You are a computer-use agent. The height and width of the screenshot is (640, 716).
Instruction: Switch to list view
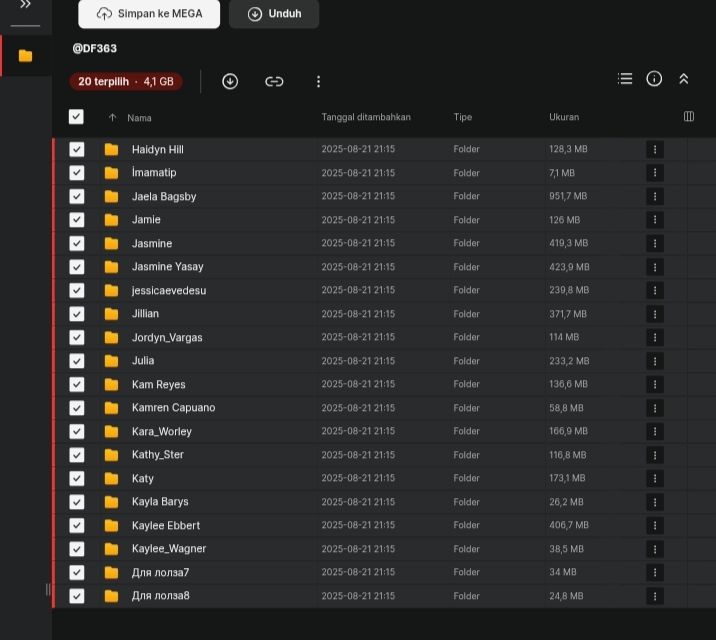click(x=625, y=79)
